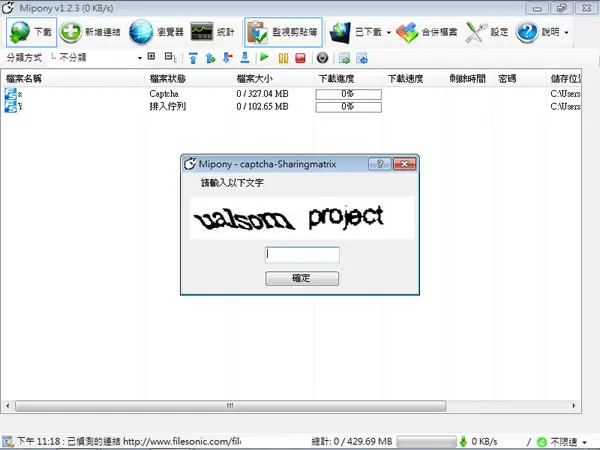Viewport: 600px width, 450px height.
Task: Open the 統計 statistics tab
Action: point(213,32)
